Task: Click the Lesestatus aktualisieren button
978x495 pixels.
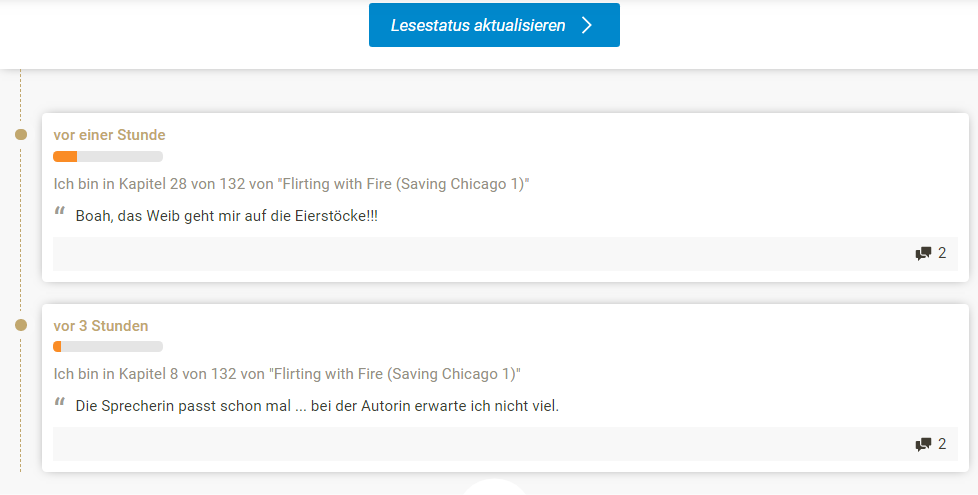Action: point(494,25)
